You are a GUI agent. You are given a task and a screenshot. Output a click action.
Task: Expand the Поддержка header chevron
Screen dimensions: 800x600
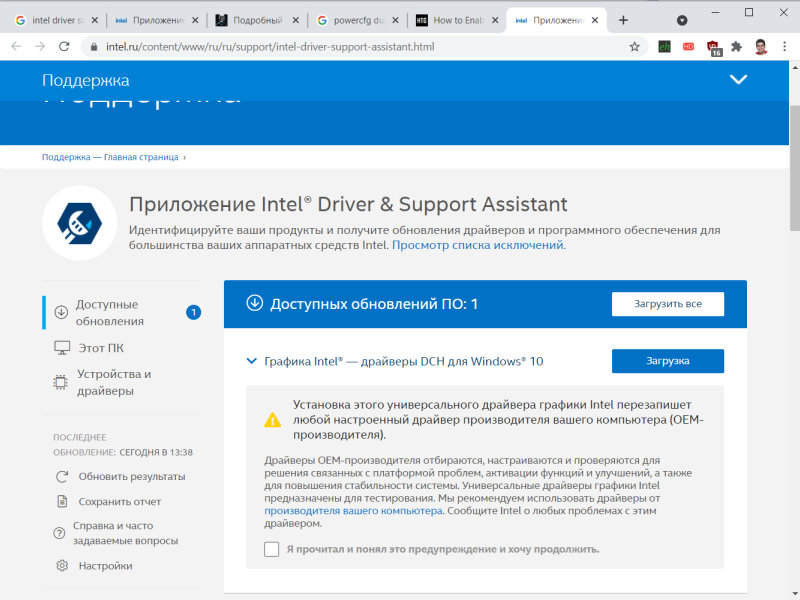click(738, 79)
